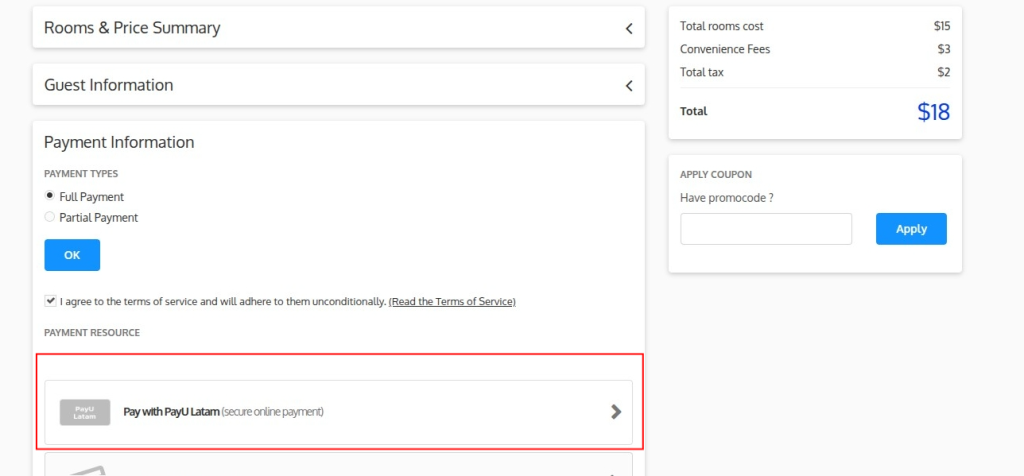Screen dimensions: 1024x476
Task: Click the Have promocode ? text
Action: pos(727,198)
